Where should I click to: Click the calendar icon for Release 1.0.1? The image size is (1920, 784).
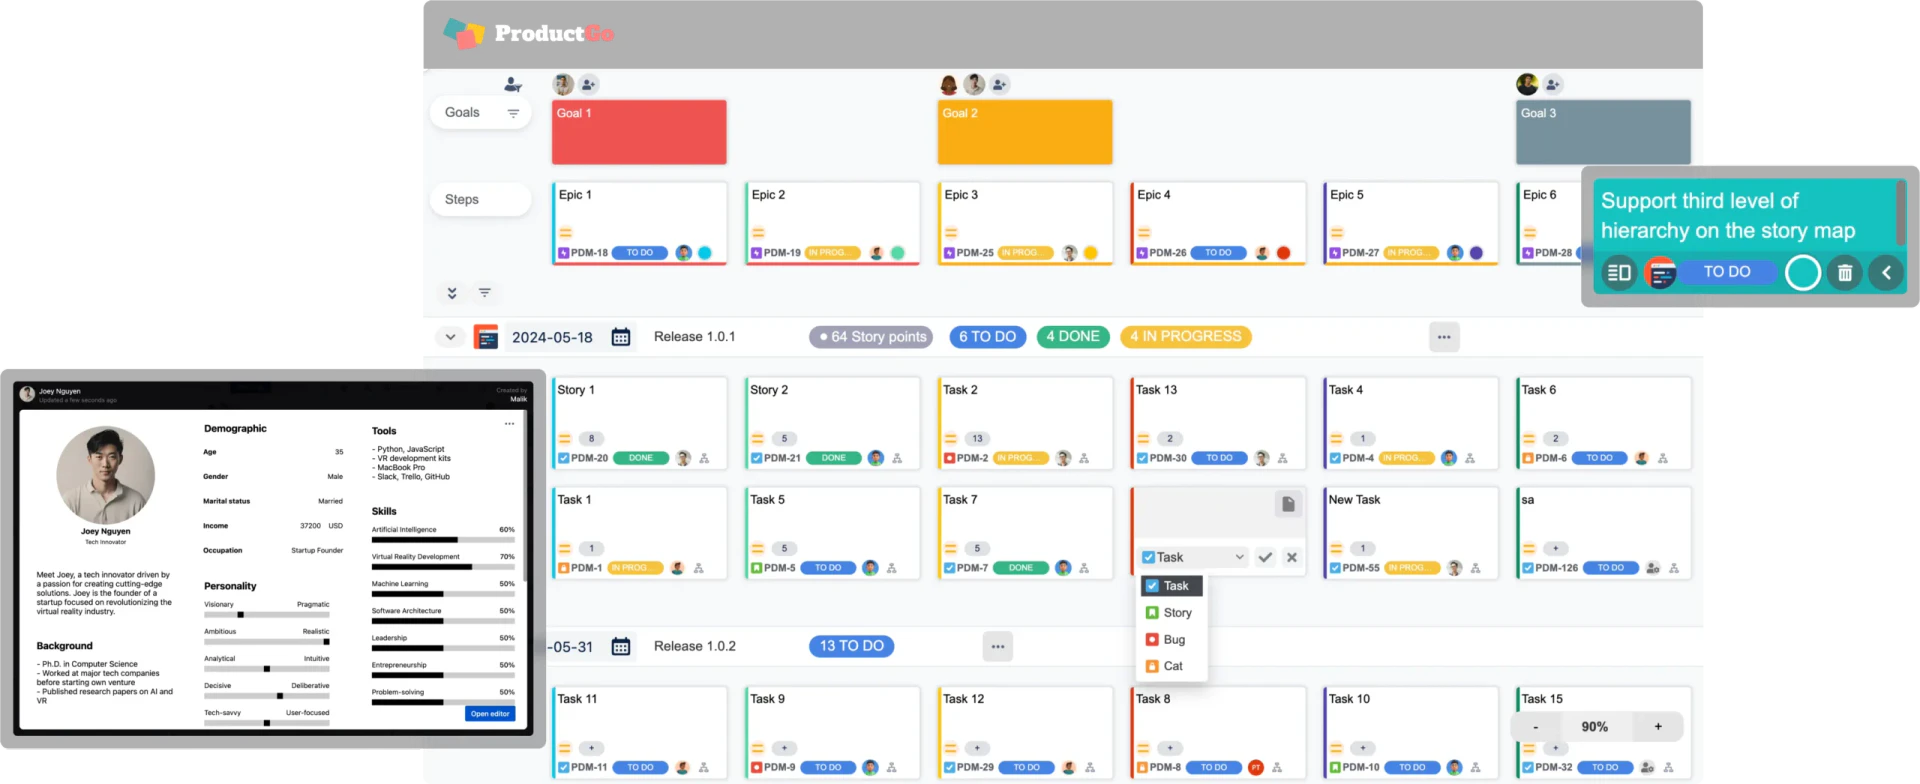click(x=621, y=337)
